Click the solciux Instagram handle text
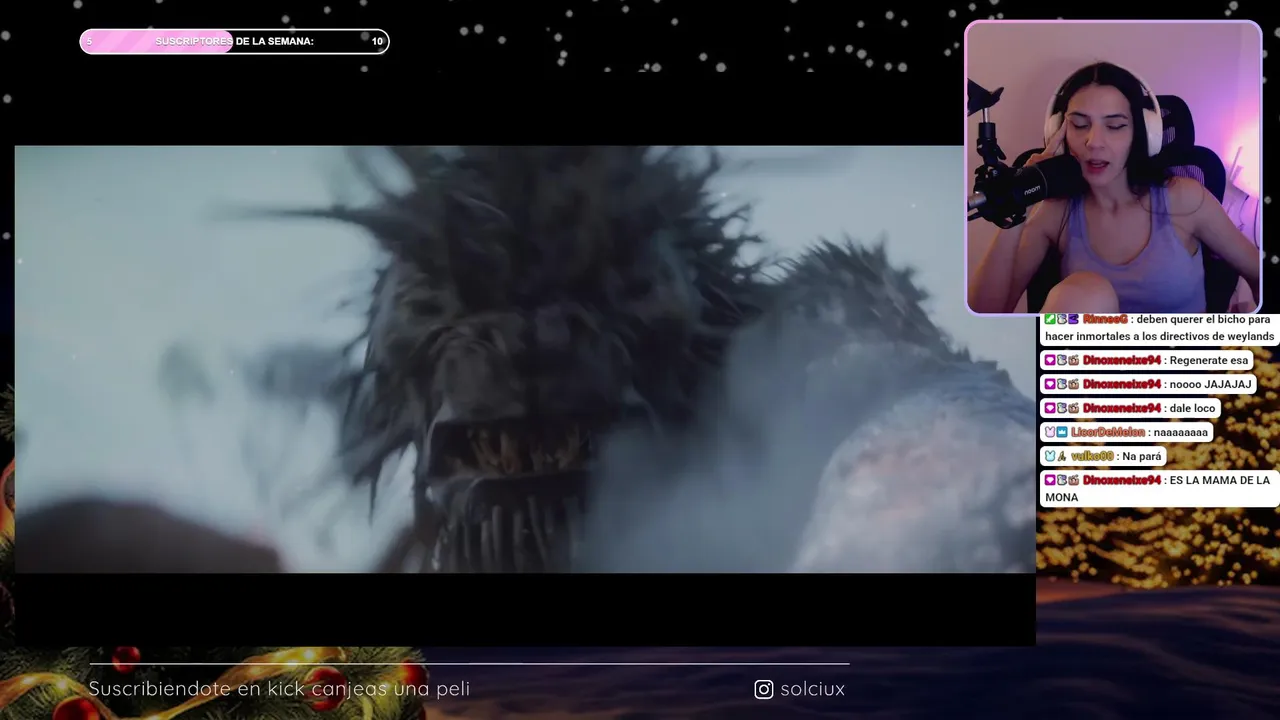 tap(812, 689)
